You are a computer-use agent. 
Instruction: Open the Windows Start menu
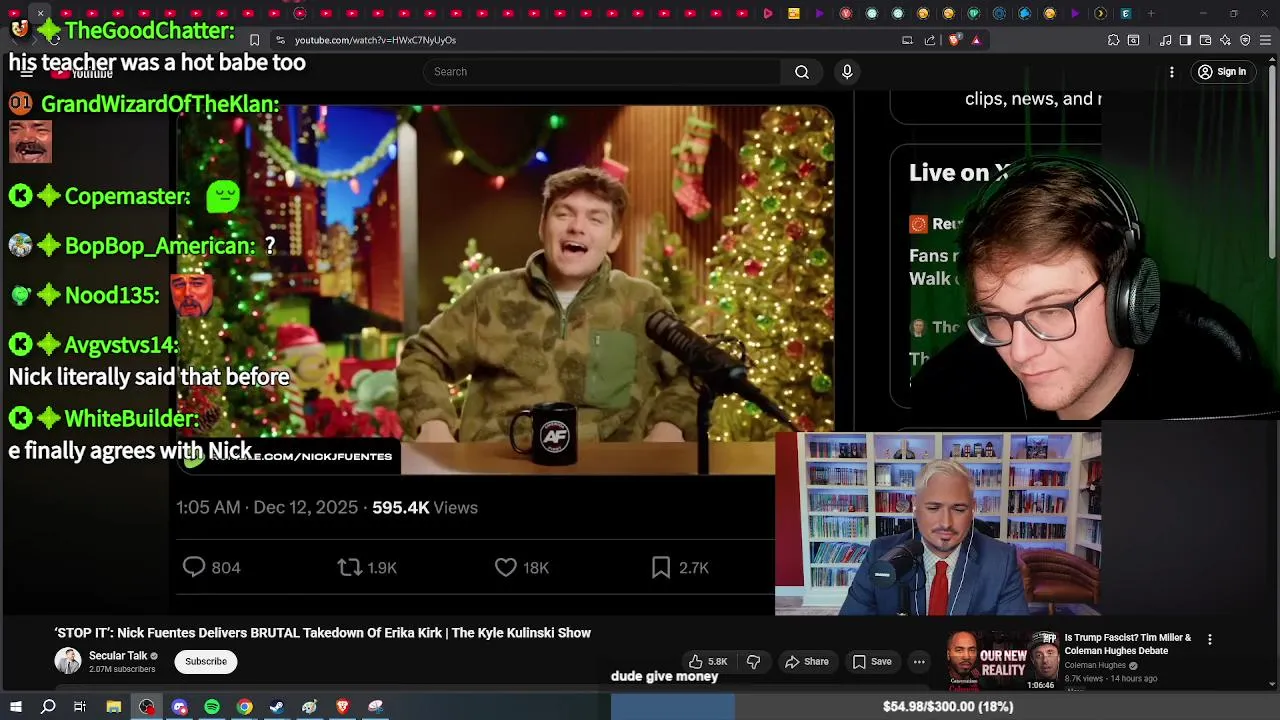pyautogui.click(x=15, y=707)
